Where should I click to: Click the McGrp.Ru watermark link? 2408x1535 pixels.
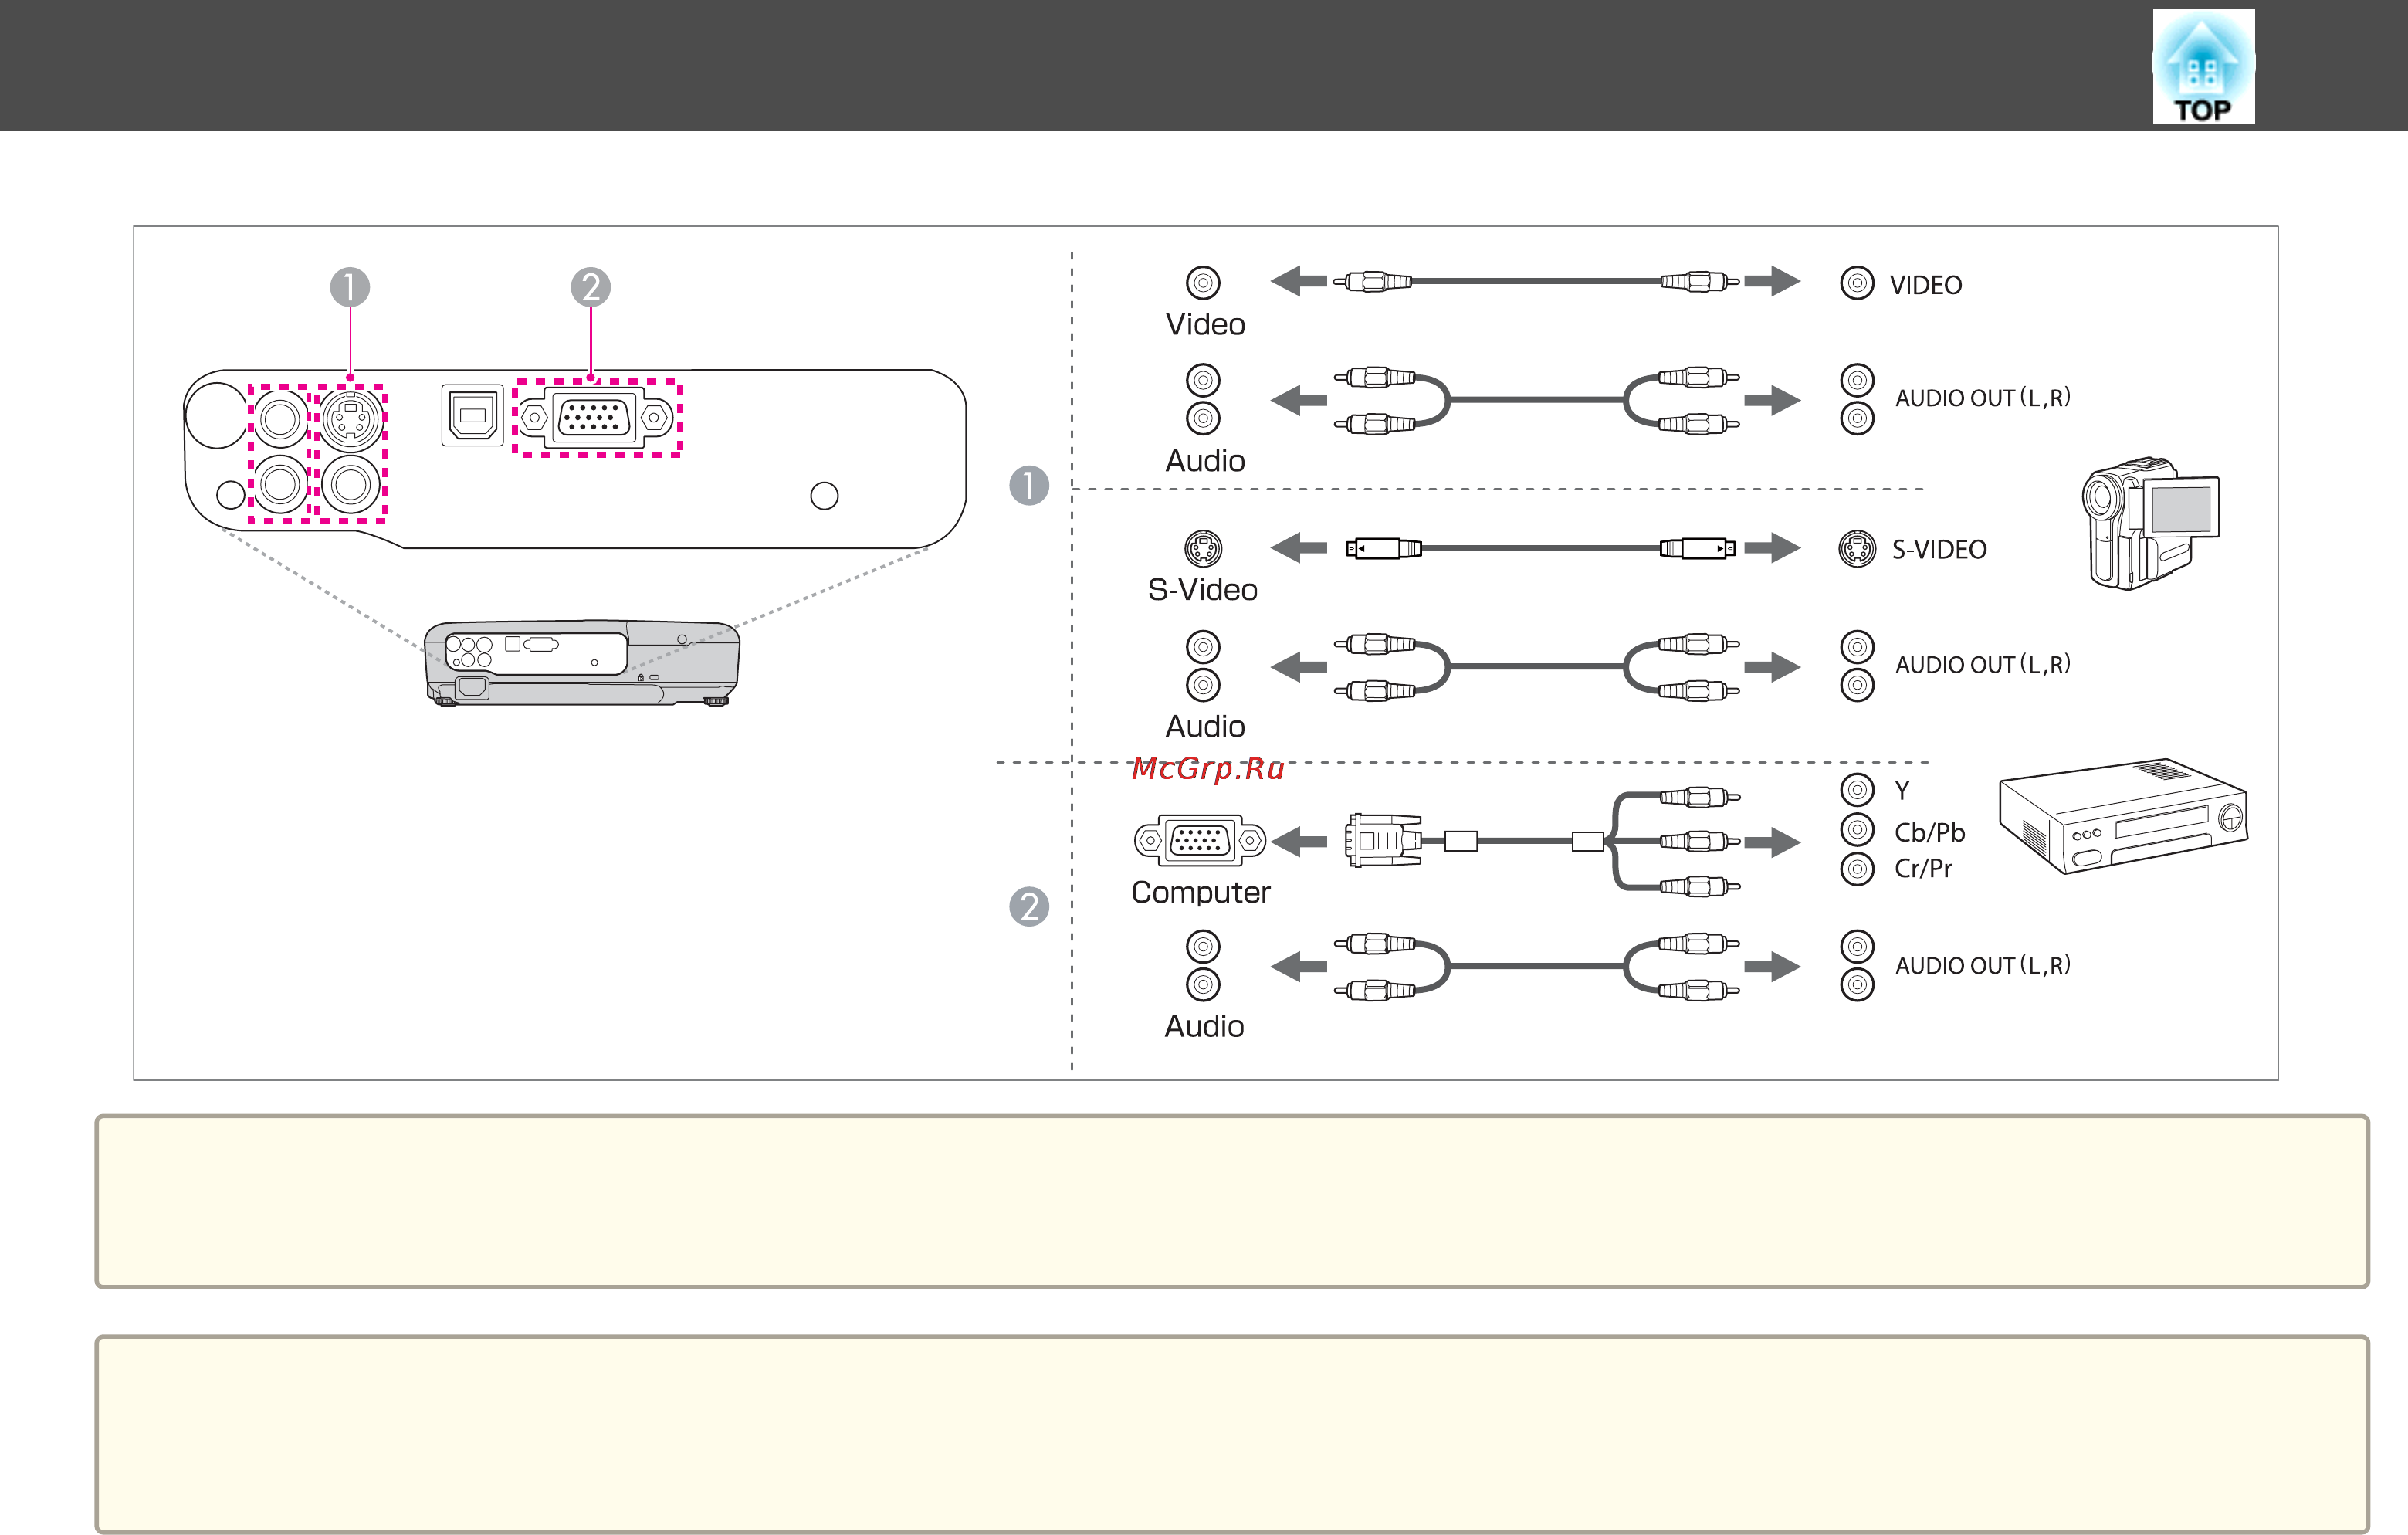(1207, 768)
